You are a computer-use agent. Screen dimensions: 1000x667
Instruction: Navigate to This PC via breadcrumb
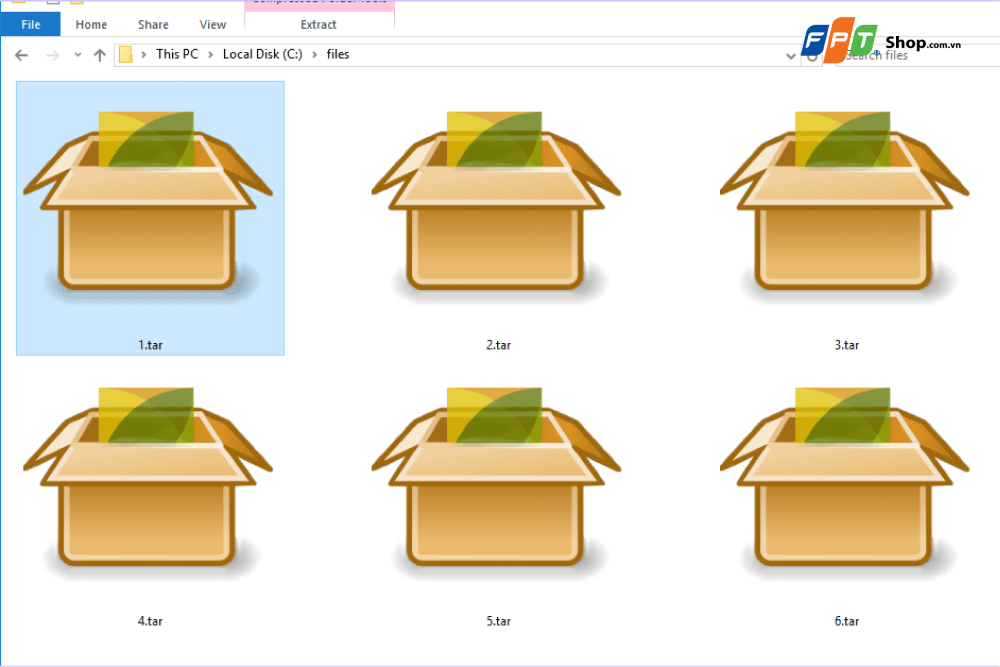coord(177,54)
